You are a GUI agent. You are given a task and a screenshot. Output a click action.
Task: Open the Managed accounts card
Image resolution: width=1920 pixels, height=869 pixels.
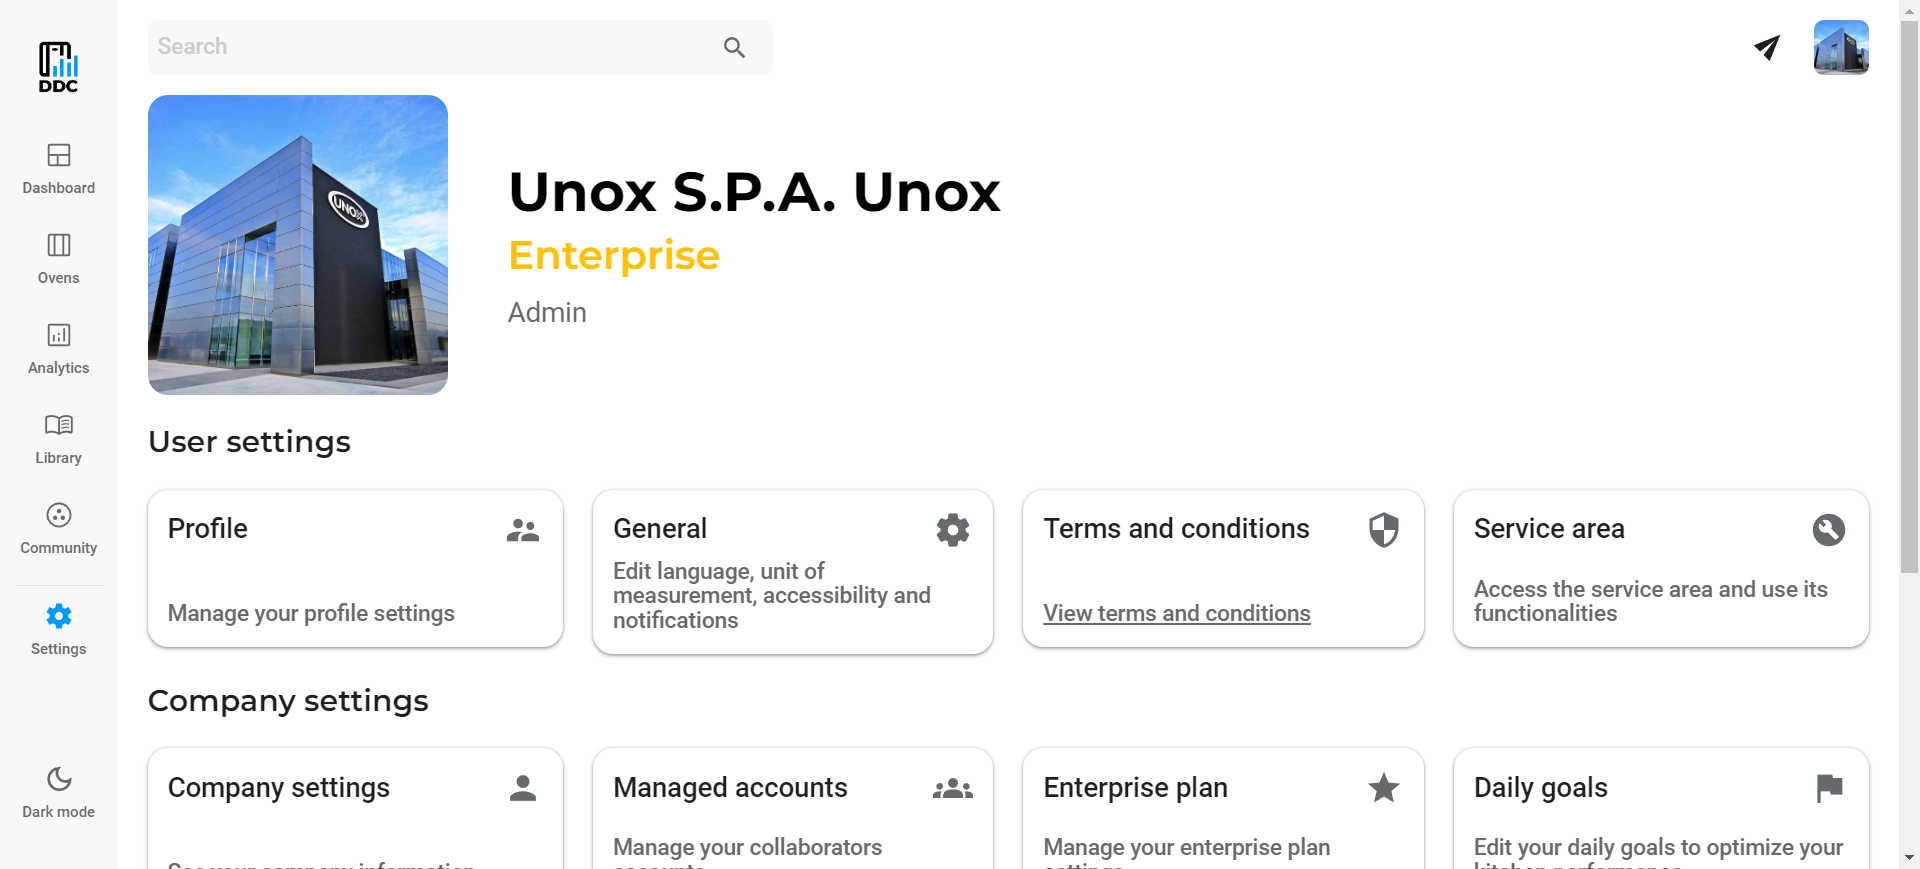(x=792, y=808)
